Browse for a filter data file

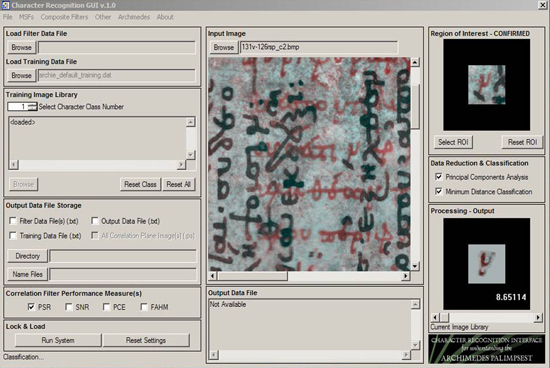21,47
